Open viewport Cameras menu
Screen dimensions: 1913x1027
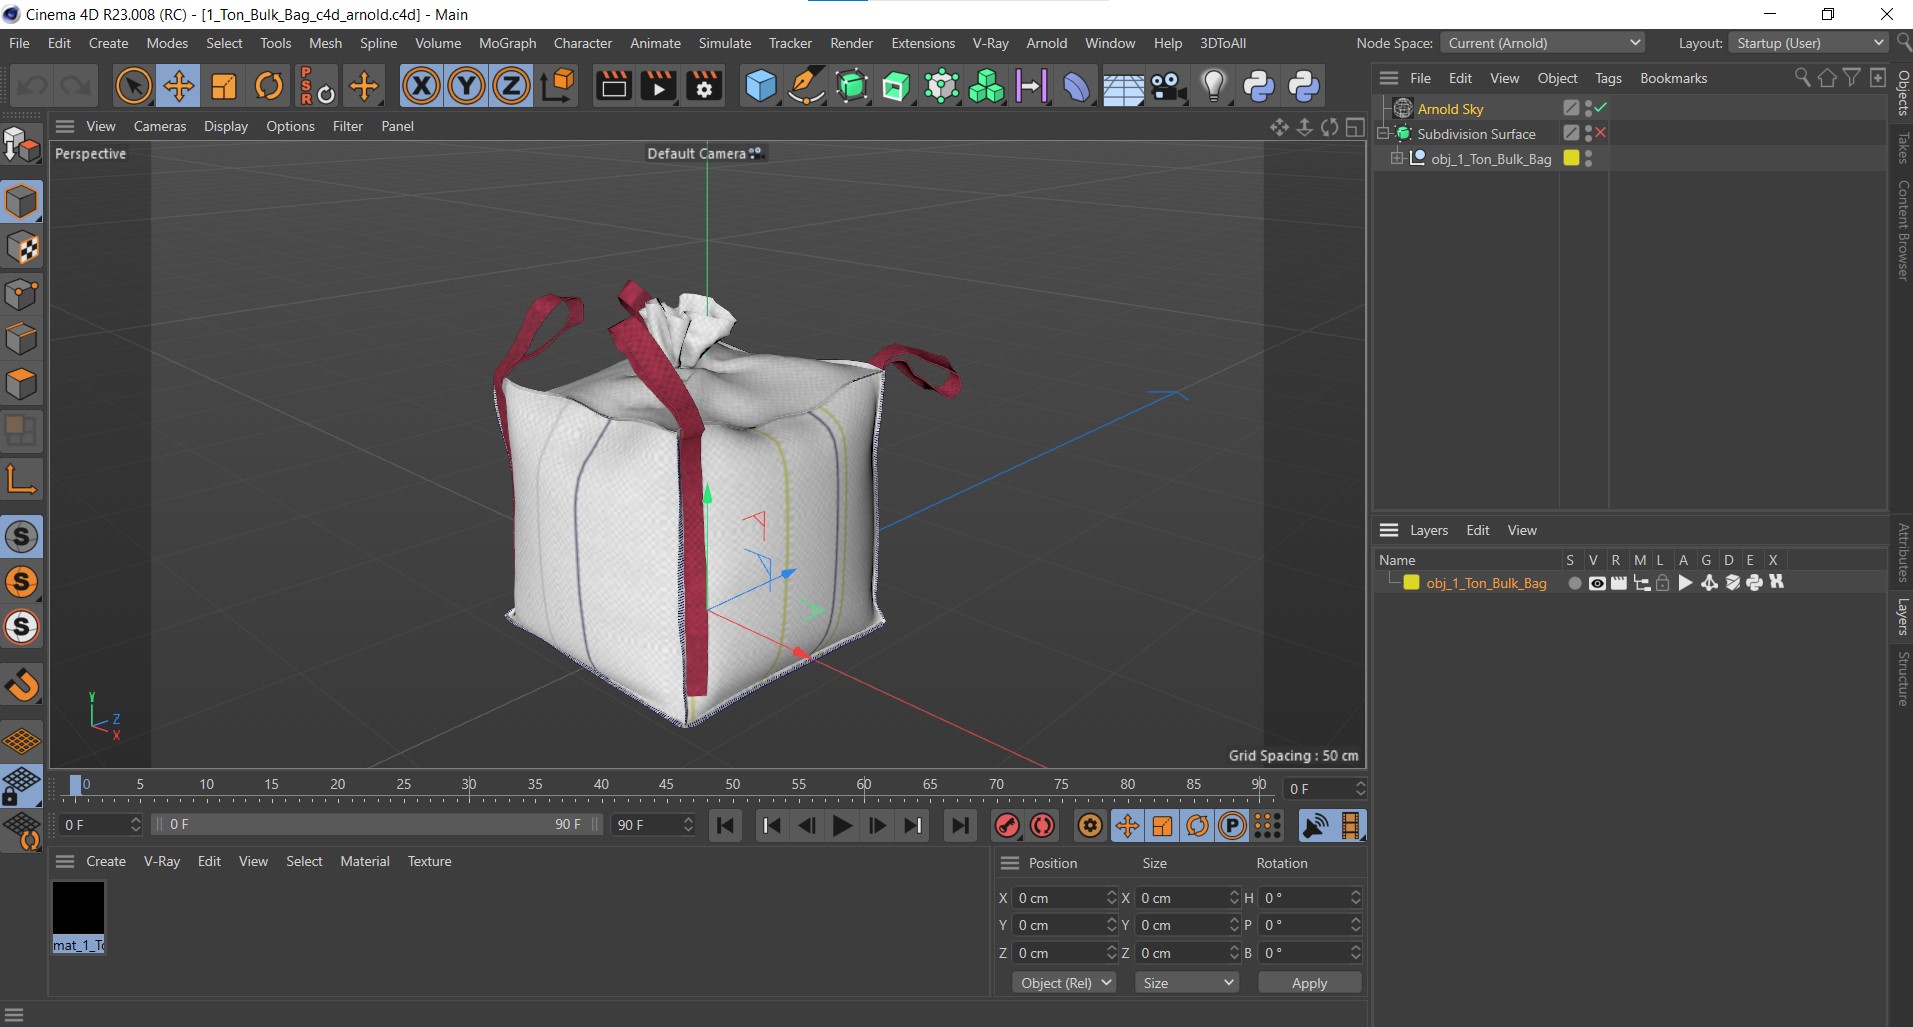[x=160, y=126]
